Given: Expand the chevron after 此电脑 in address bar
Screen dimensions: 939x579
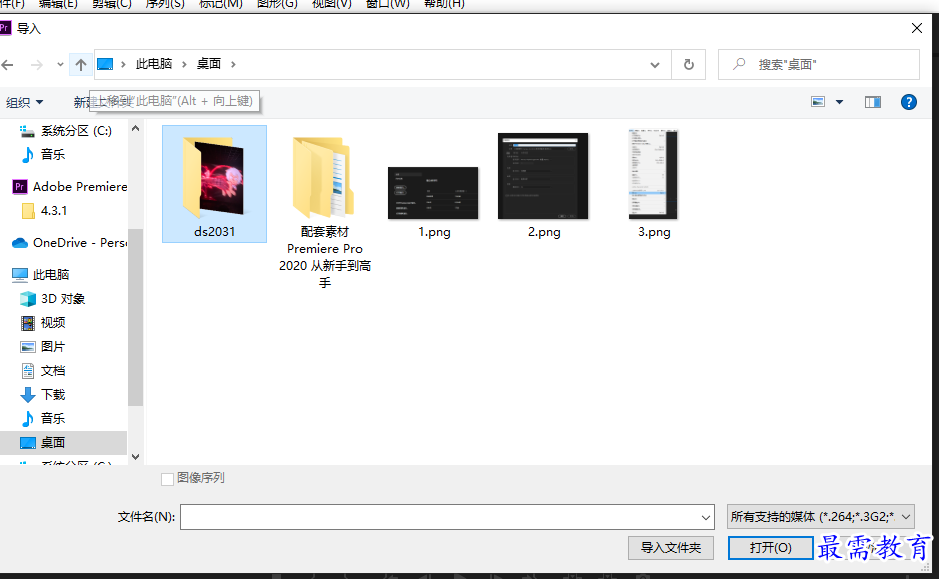Looking at the screenshot, I should point(184,64).
